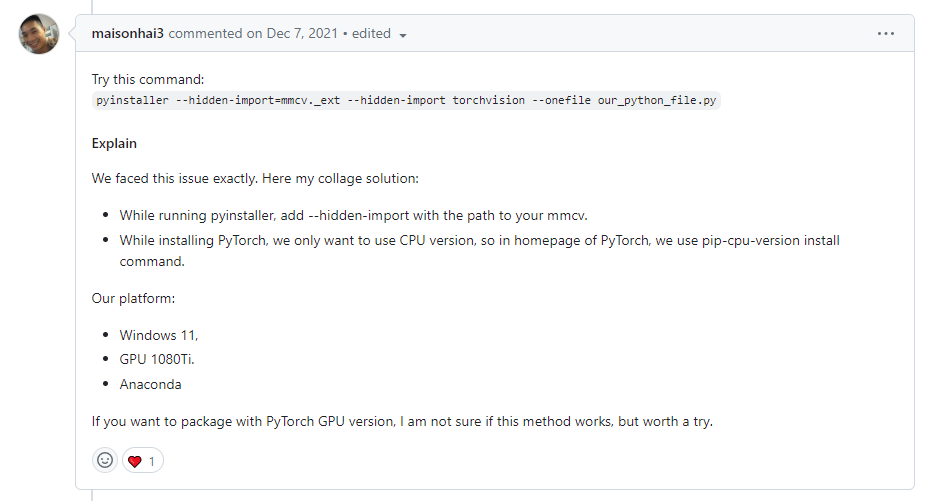Click the closing PyTorch GPU version sentence
This screenshot has width=932, height=501.
(x=402, y=421)
